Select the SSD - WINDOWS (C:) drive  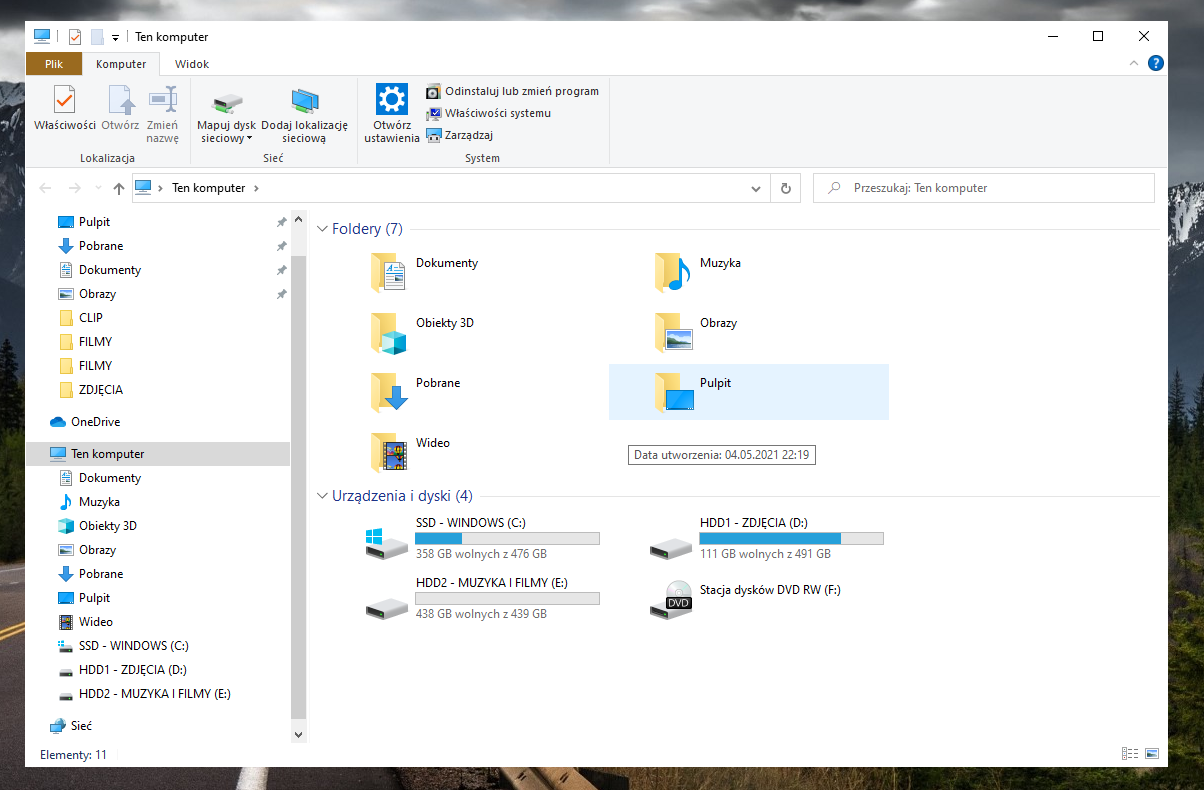(387, 538)
